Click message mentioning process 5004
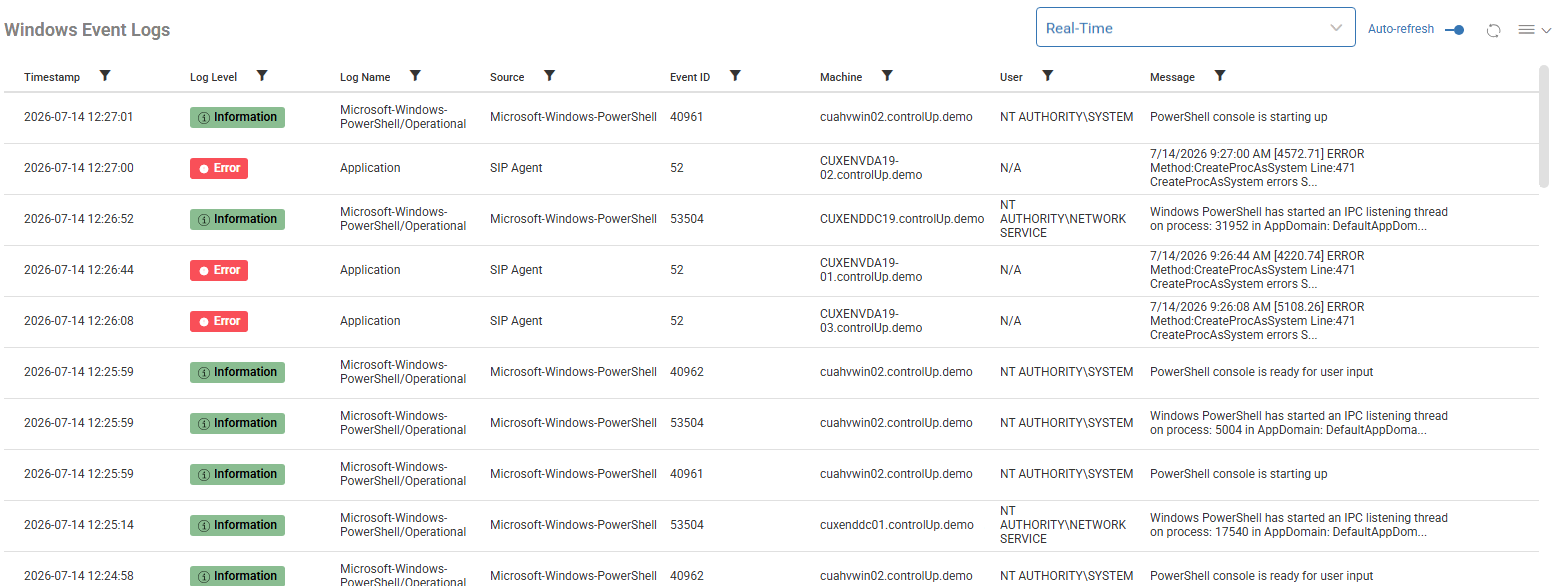 click(1299, 423)
